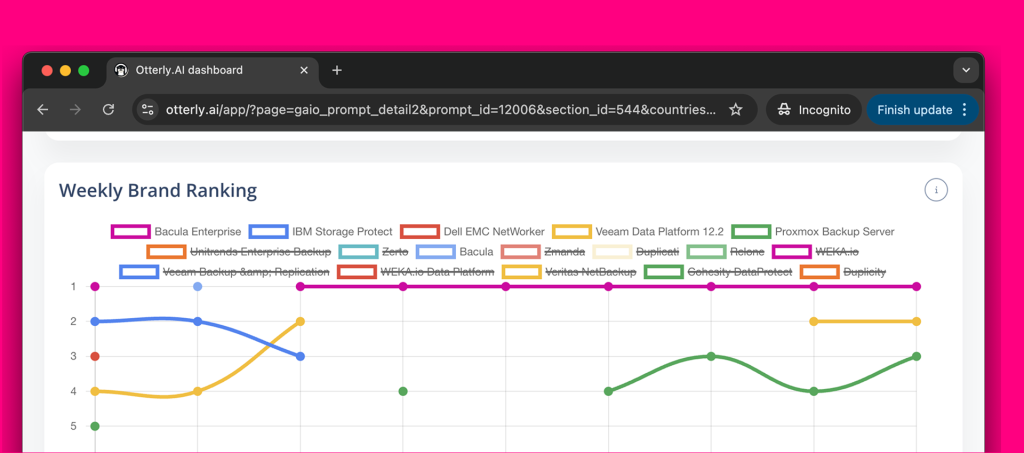This screenshot has height=453, width=1024.
Task: Click the address bar URL
Action: coord(440,110)
